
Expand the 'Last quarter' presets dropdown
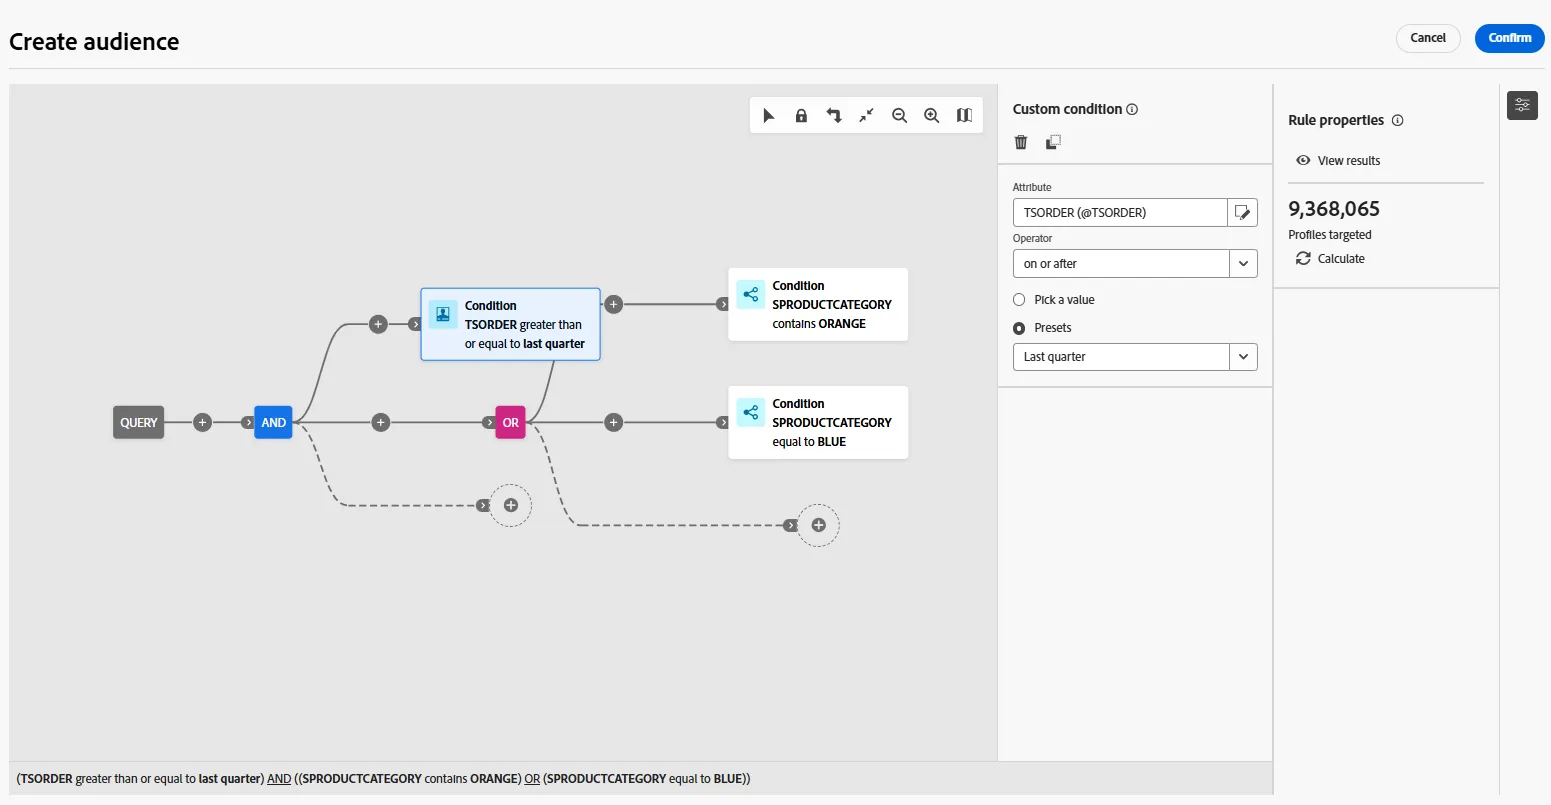[x=1135, y=357]
